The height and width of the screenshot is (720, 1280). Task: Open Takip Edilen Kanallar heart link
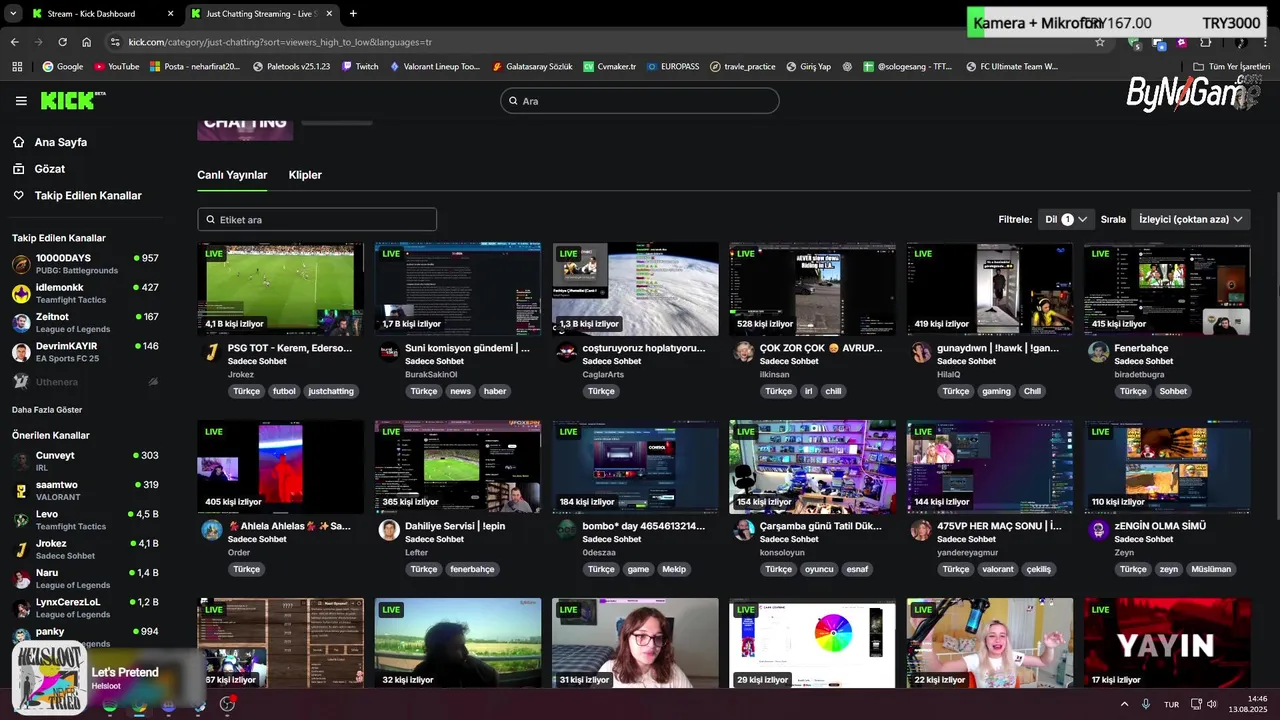click(77, 196)
